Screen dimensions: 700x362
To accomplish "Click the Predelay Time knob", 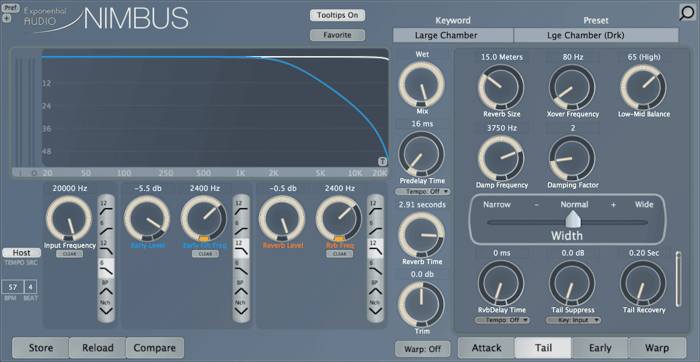I will tap(421, 154).
